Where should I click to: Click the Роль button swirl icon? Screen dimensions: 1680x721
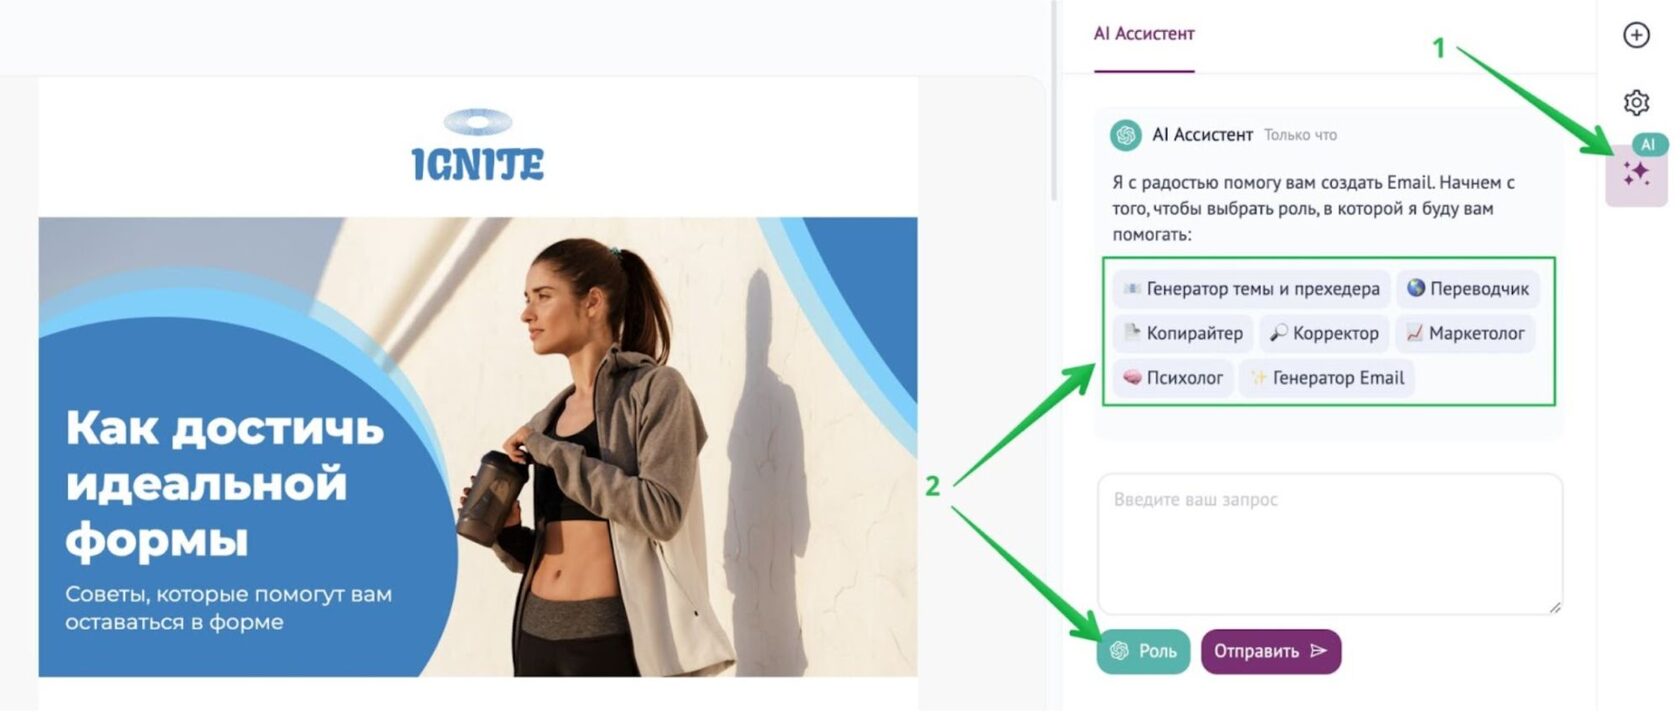point(1119,651)
